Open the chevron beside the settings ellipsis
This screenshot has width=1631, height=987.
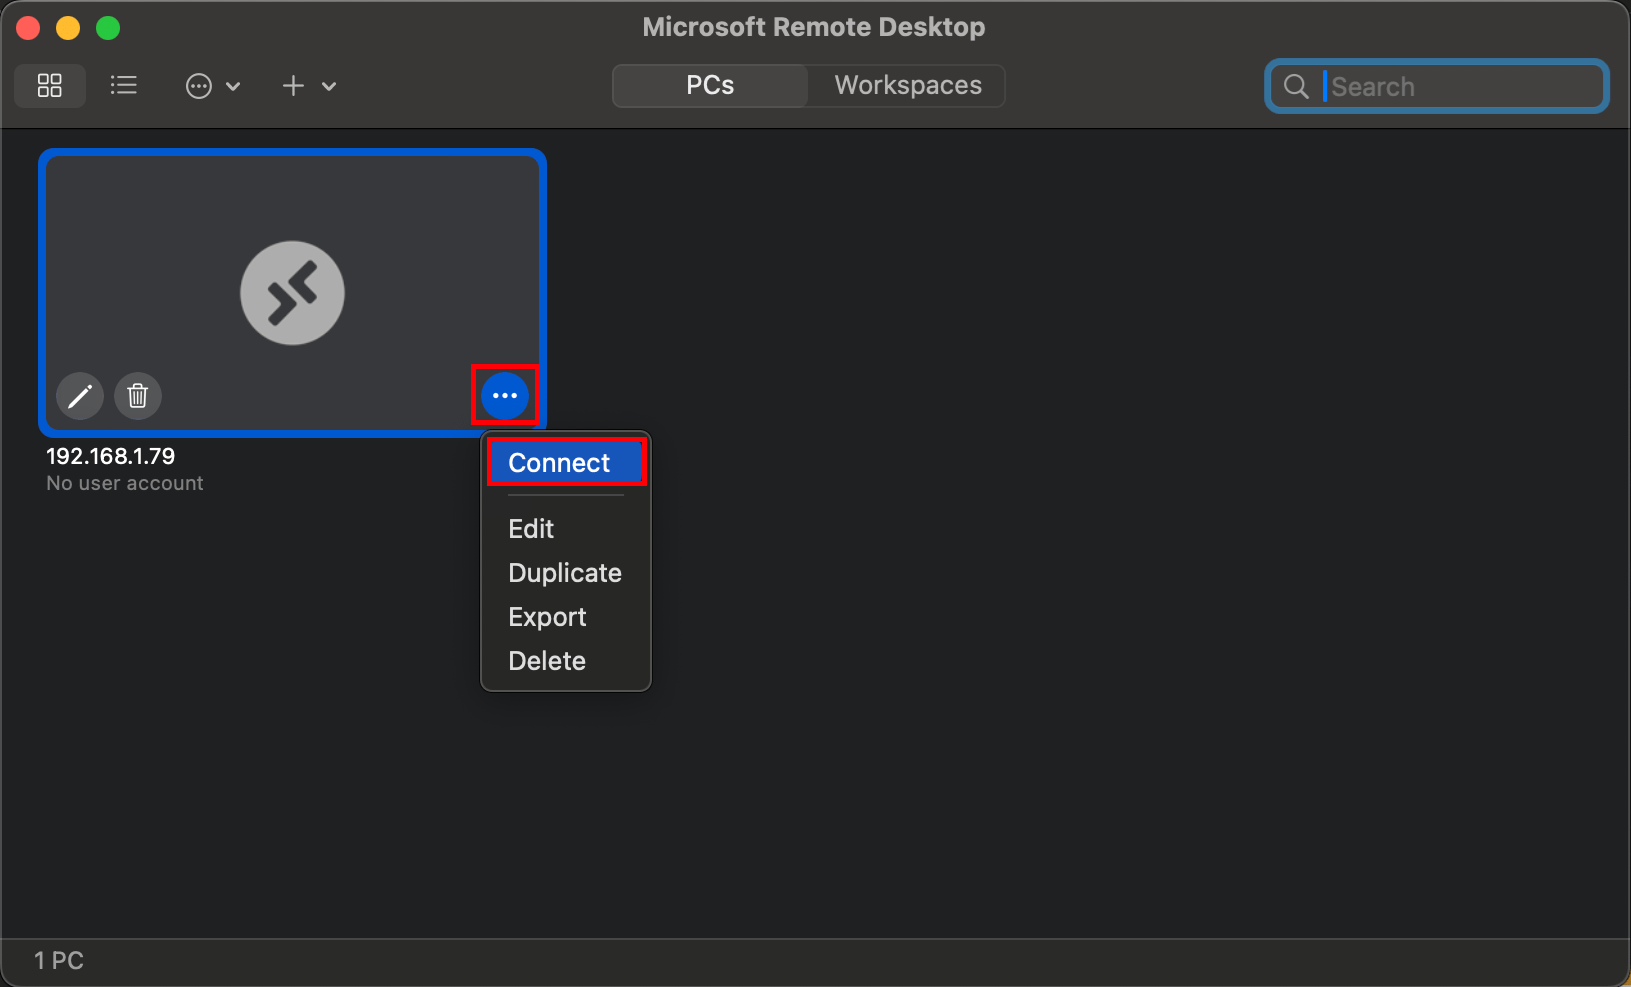click(x=235, y=86)
